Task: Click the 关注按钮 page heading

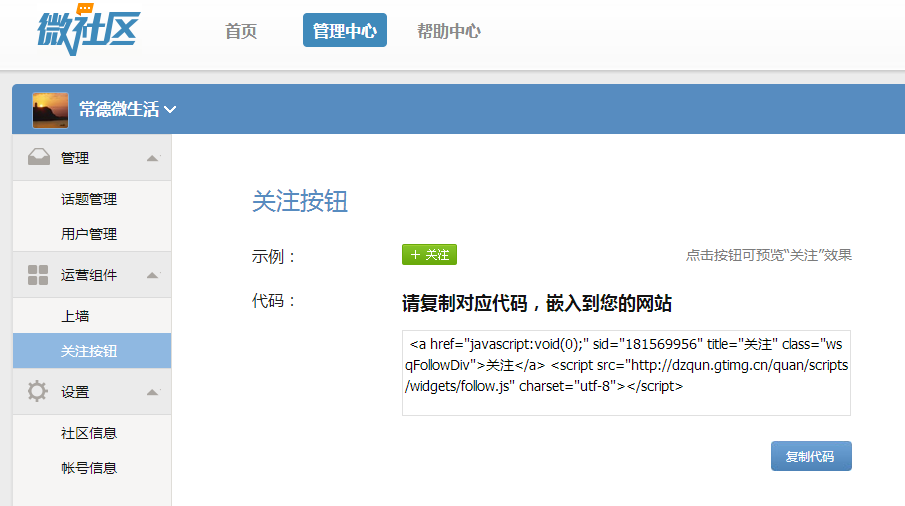Action: click(x=300, y=201)
